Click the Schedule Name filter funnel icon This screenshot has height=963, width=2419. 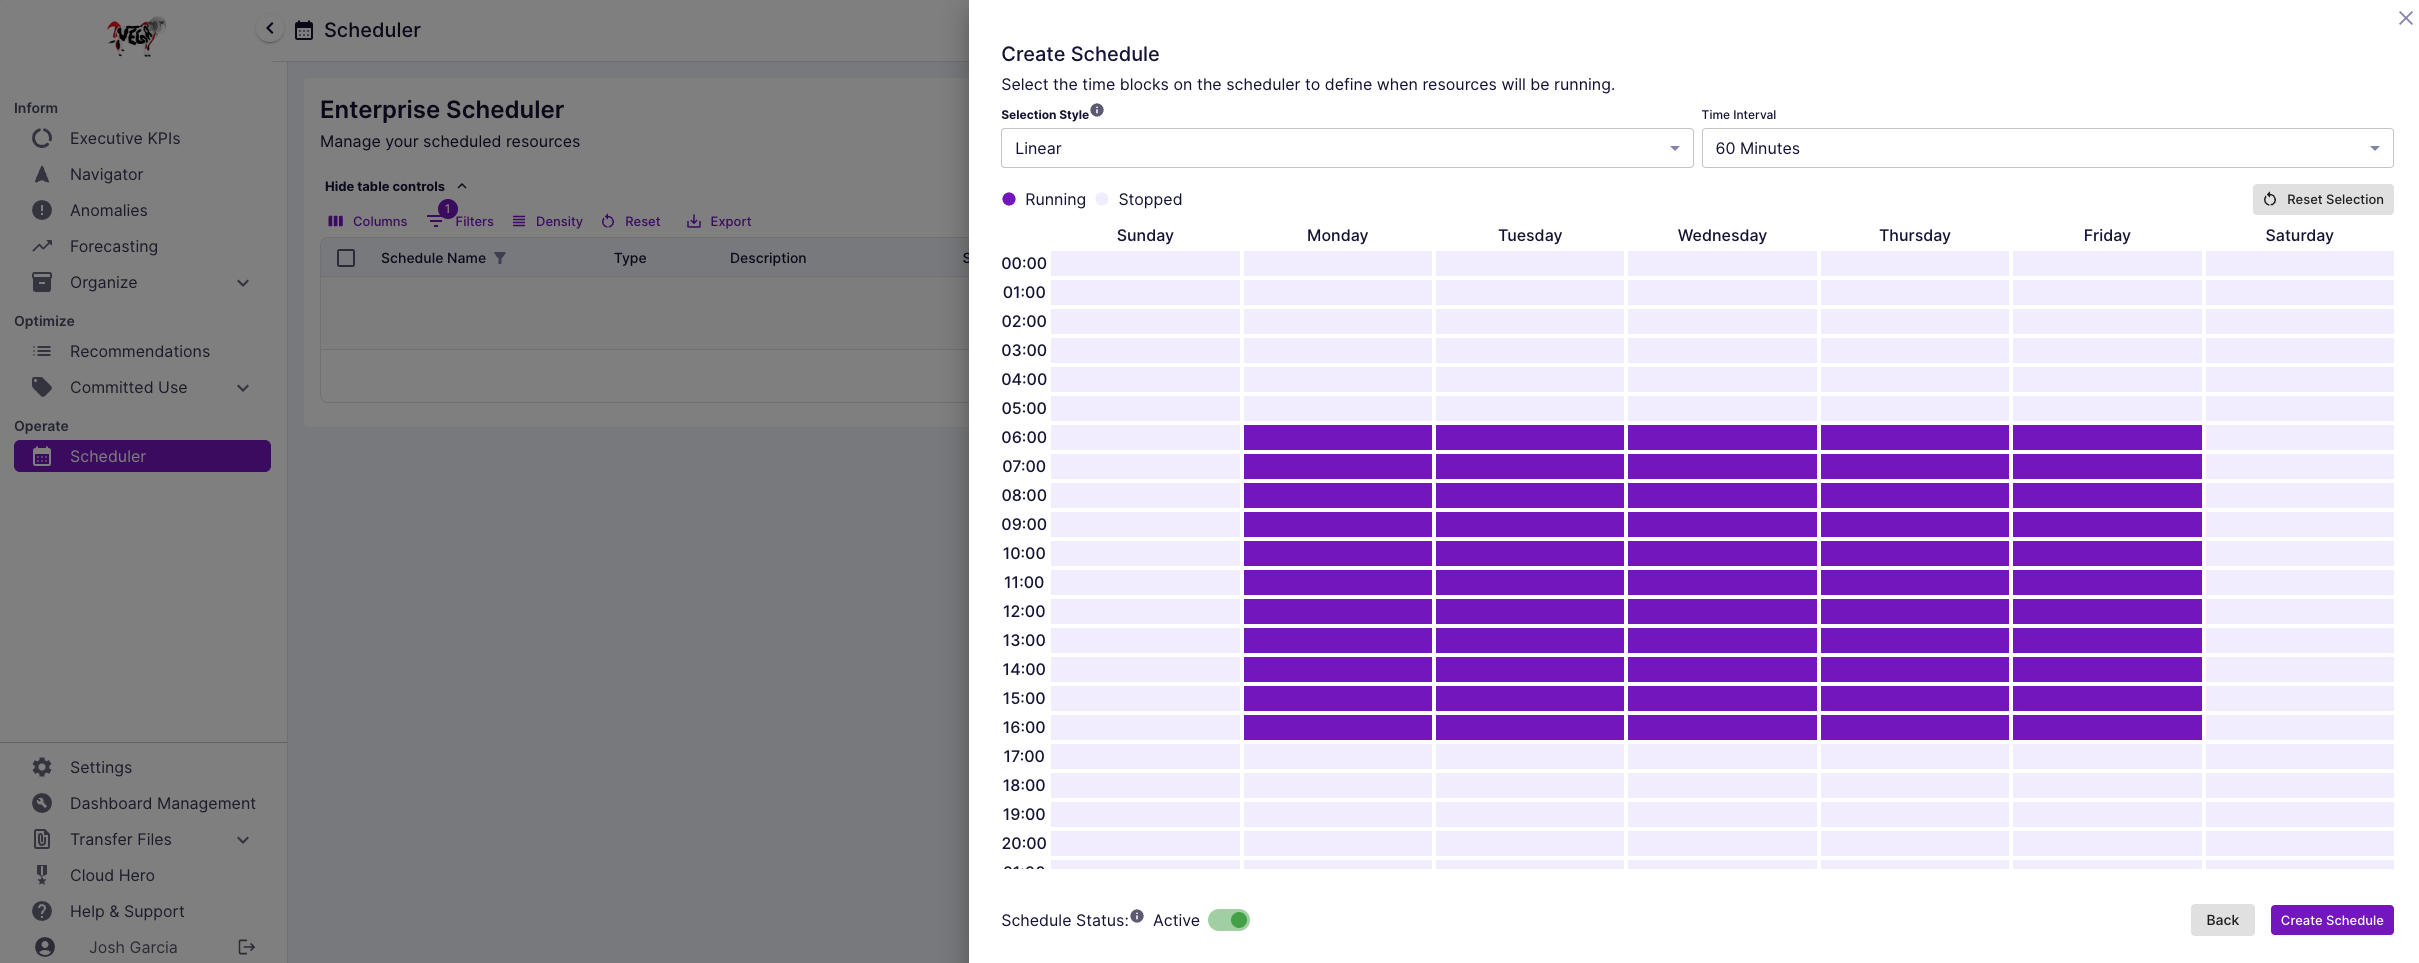point(500,258)
